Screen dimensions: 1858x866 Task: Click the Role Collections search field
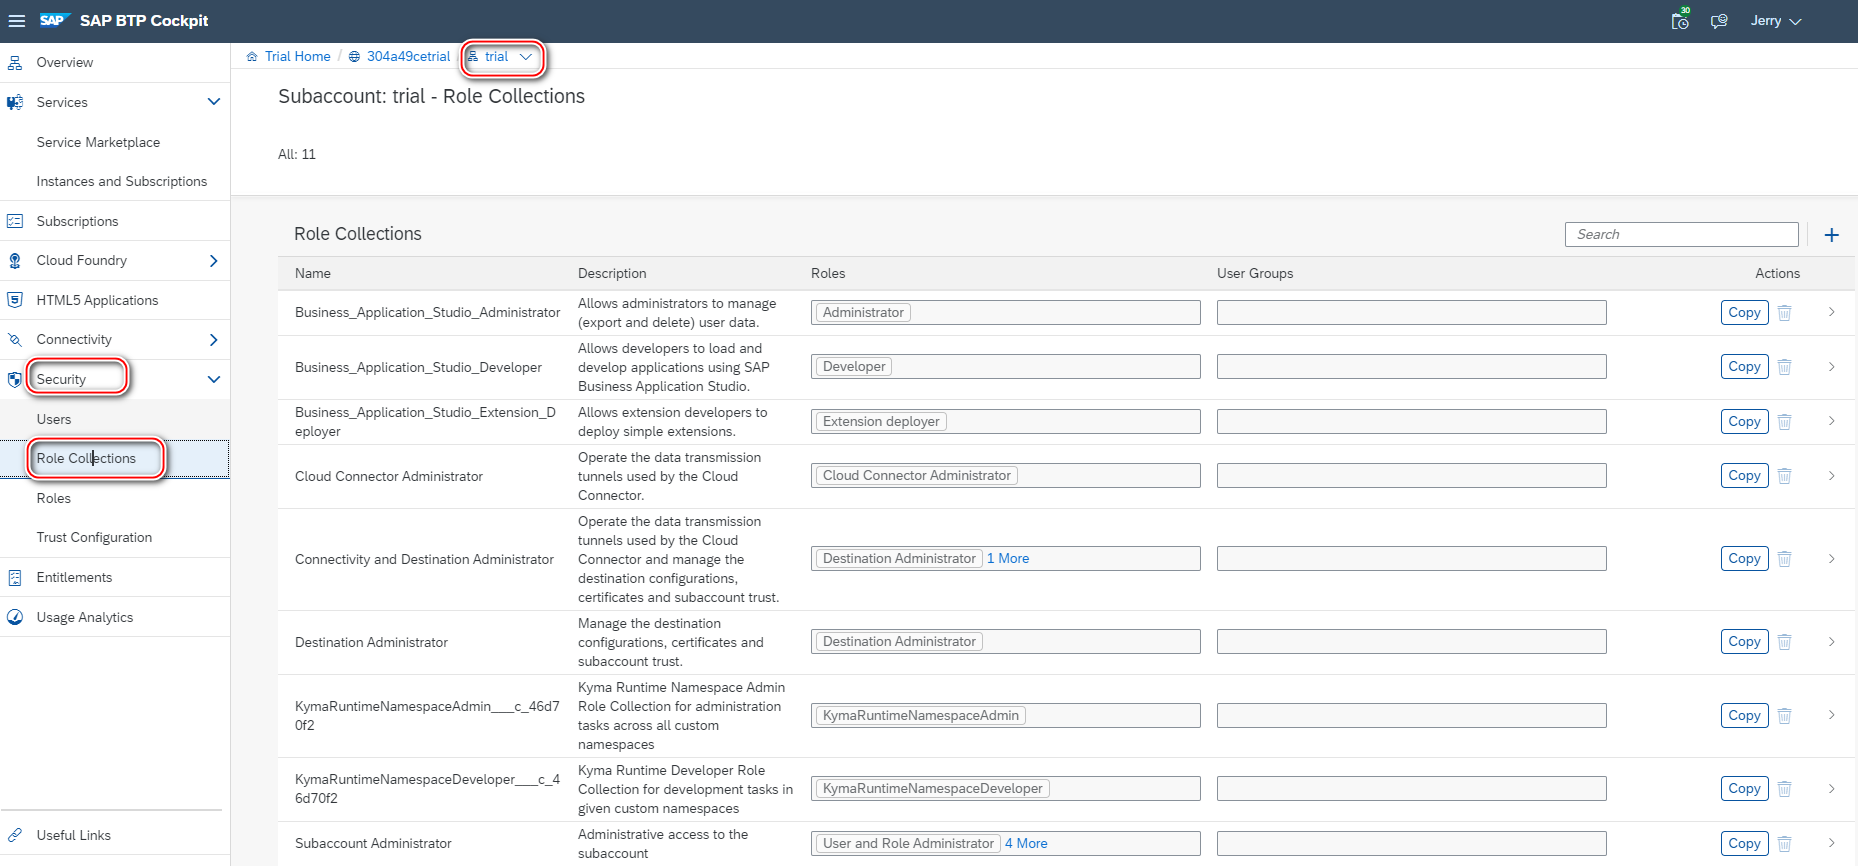coord(1681,234)
